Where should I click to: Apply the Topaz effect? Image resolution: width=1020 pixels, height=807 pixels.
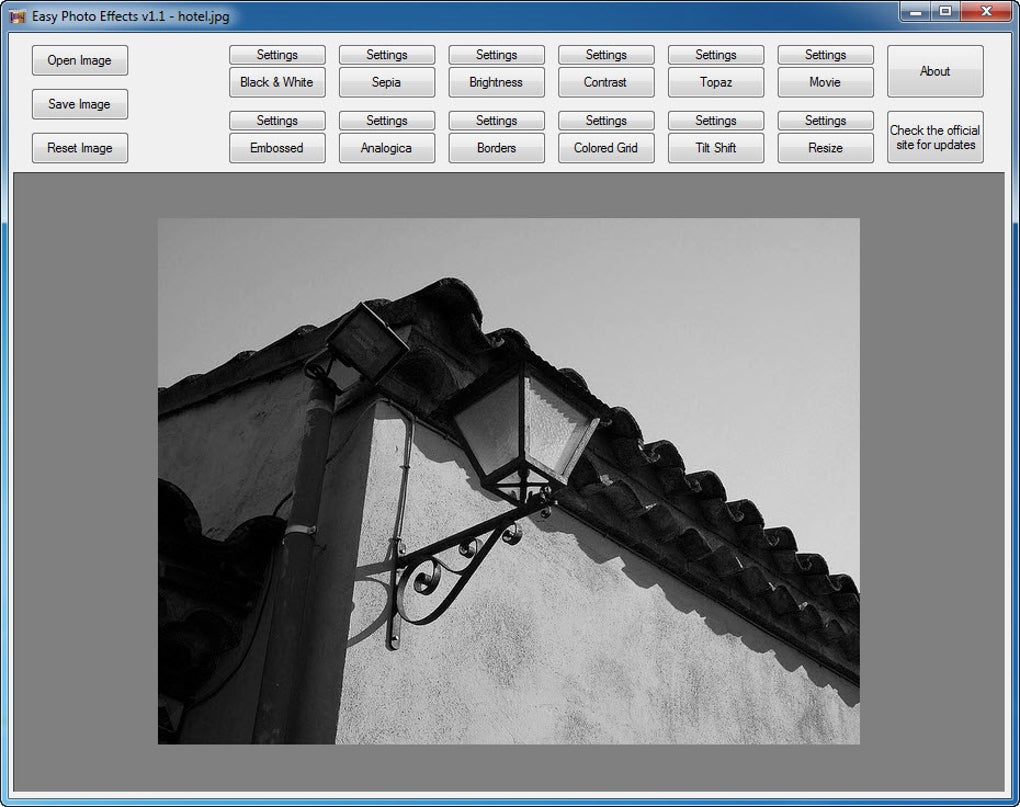[716, 83]
